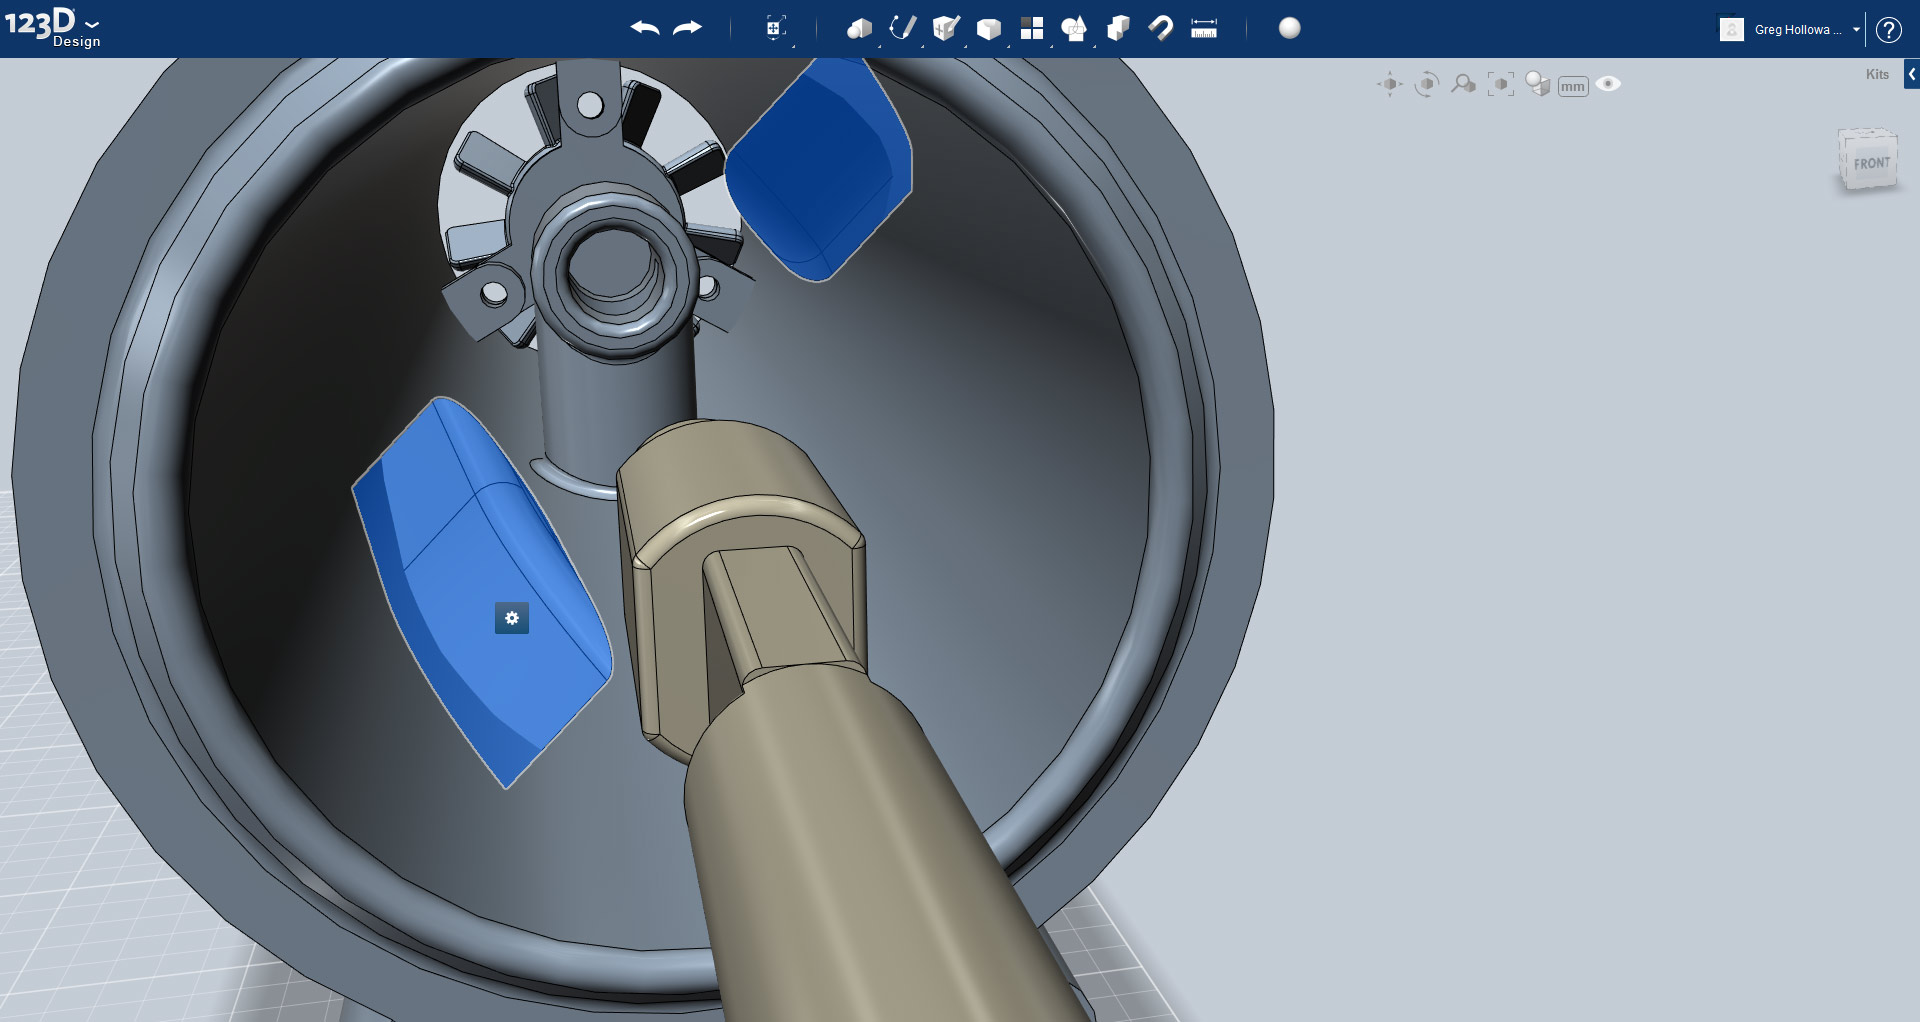This screenshot has width=1920, height=1022.
Task: Open the Greg Hollowa account dropdown
Action: 1808,29
